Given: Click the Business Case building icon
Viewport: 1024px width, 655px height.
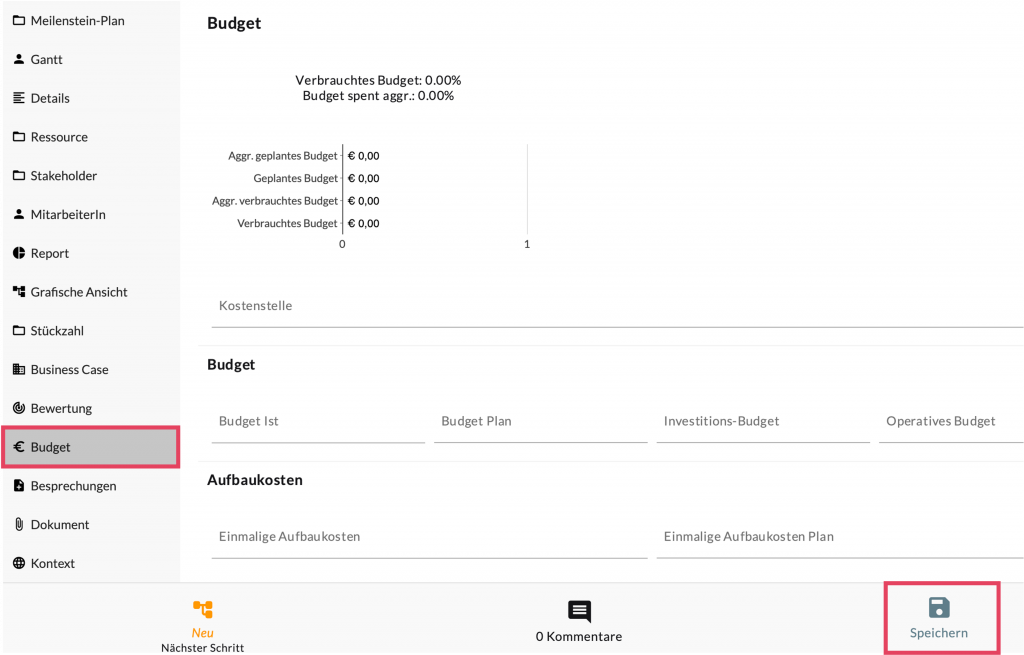Looking at the screenshot, I should click(19, 369).
